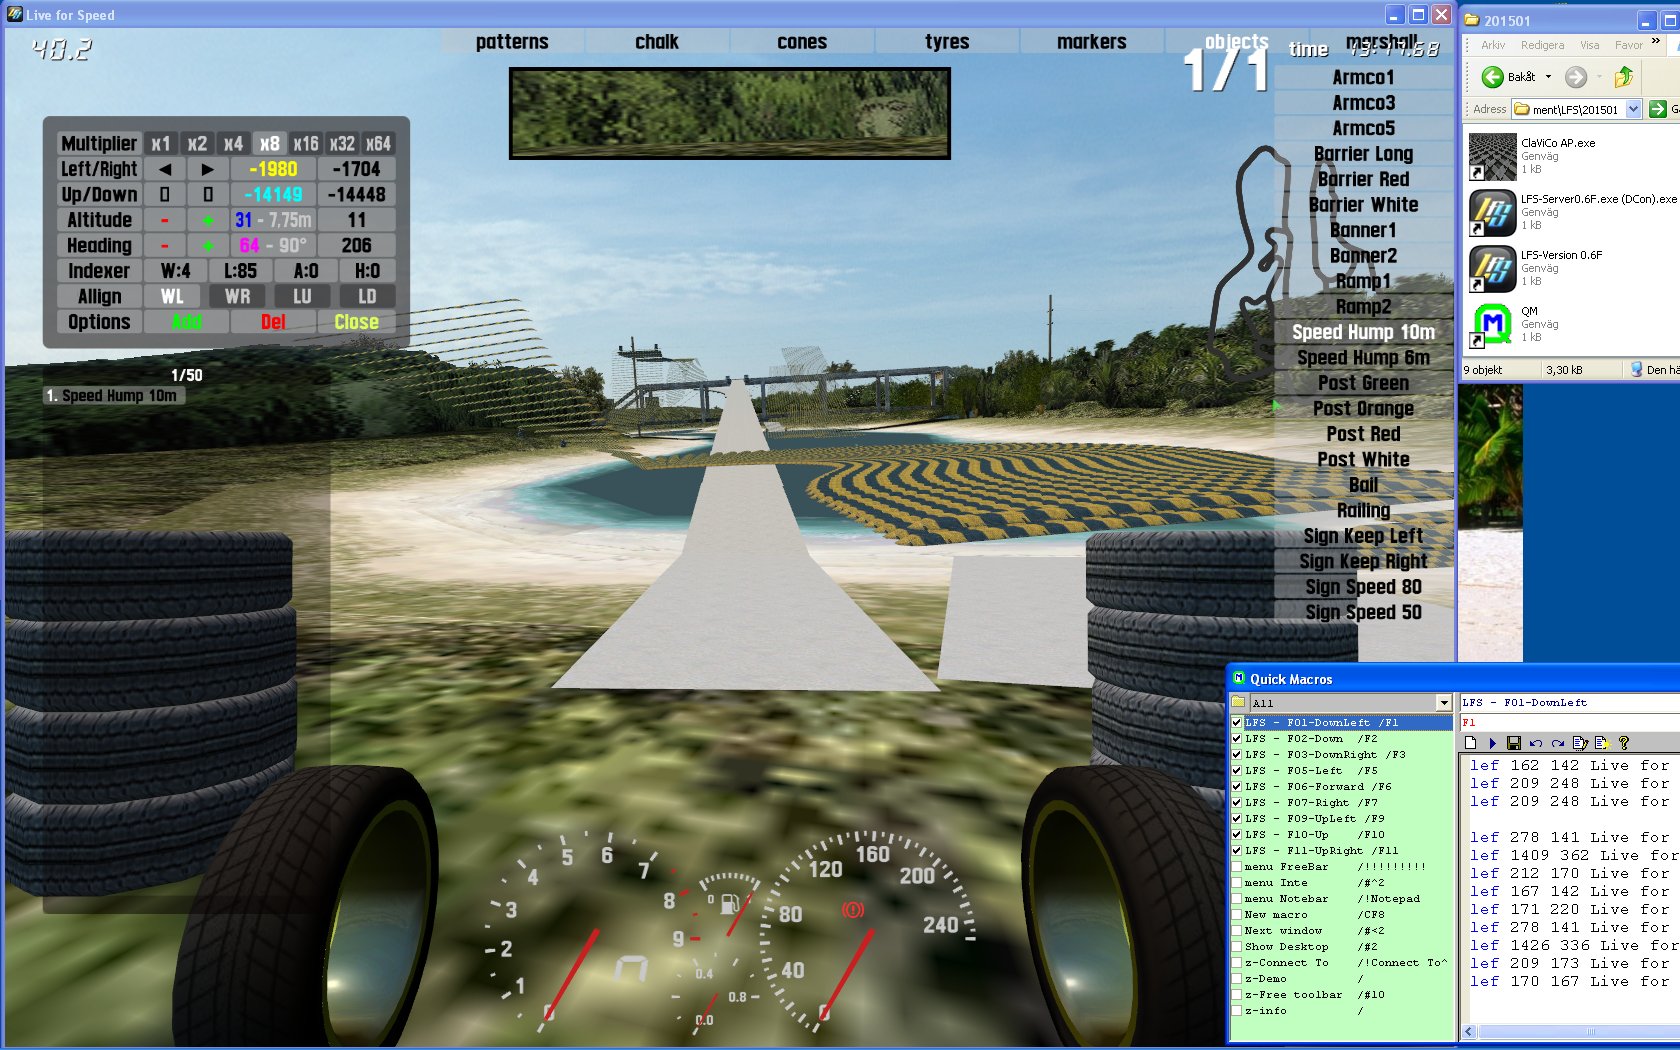Decrease Heading with red minus

pos(165,245)
